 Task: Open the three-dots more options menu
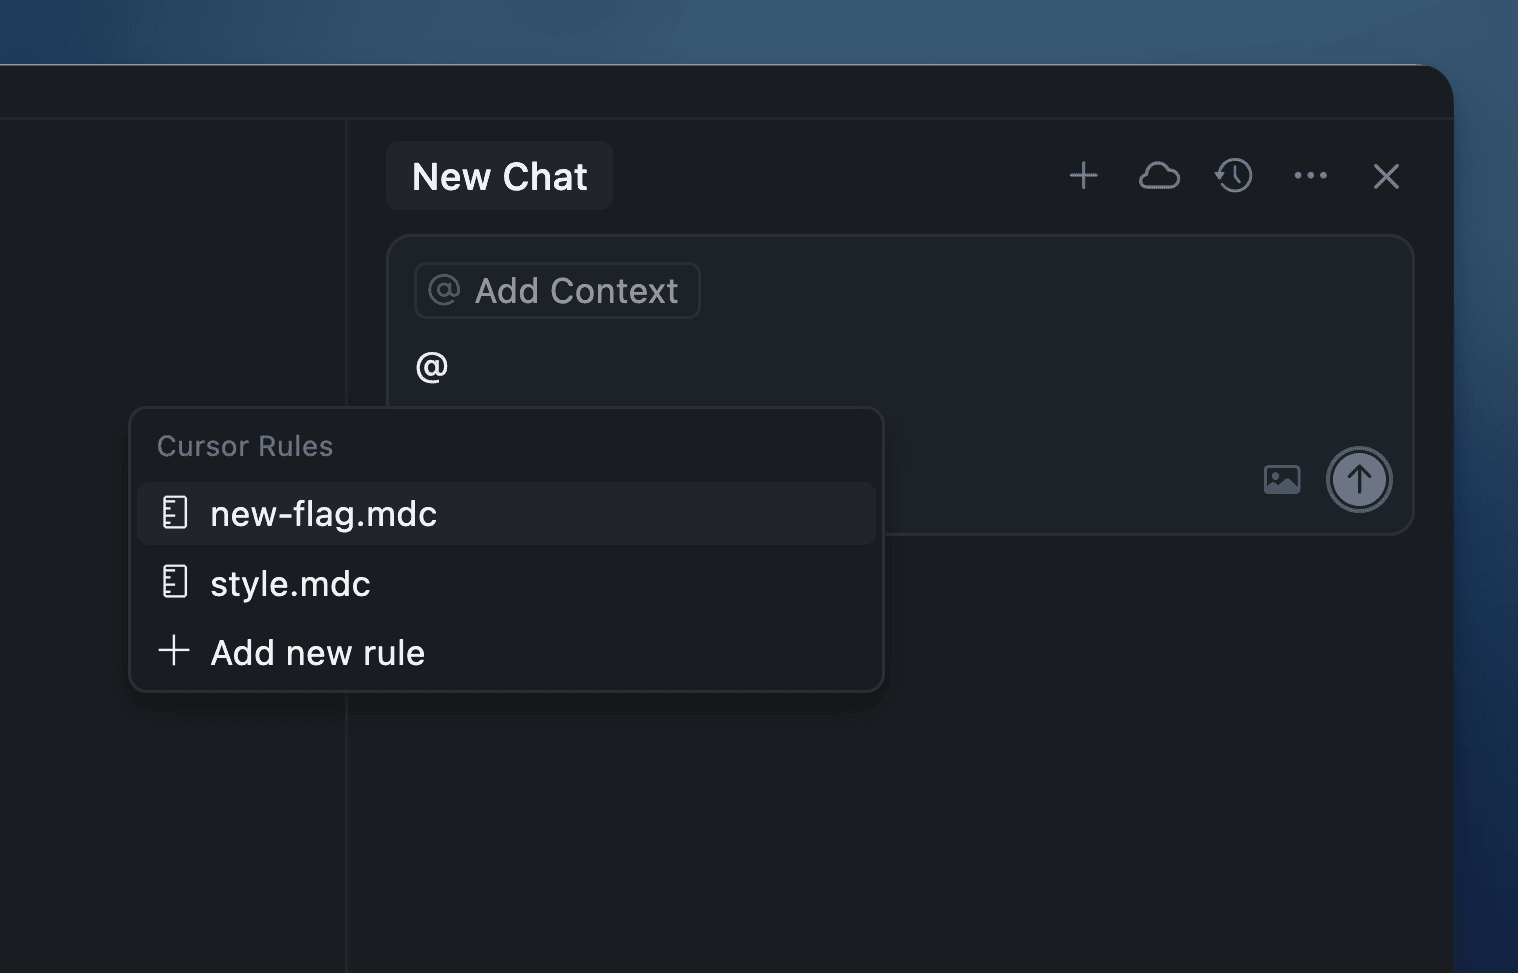click(1310, 177)
